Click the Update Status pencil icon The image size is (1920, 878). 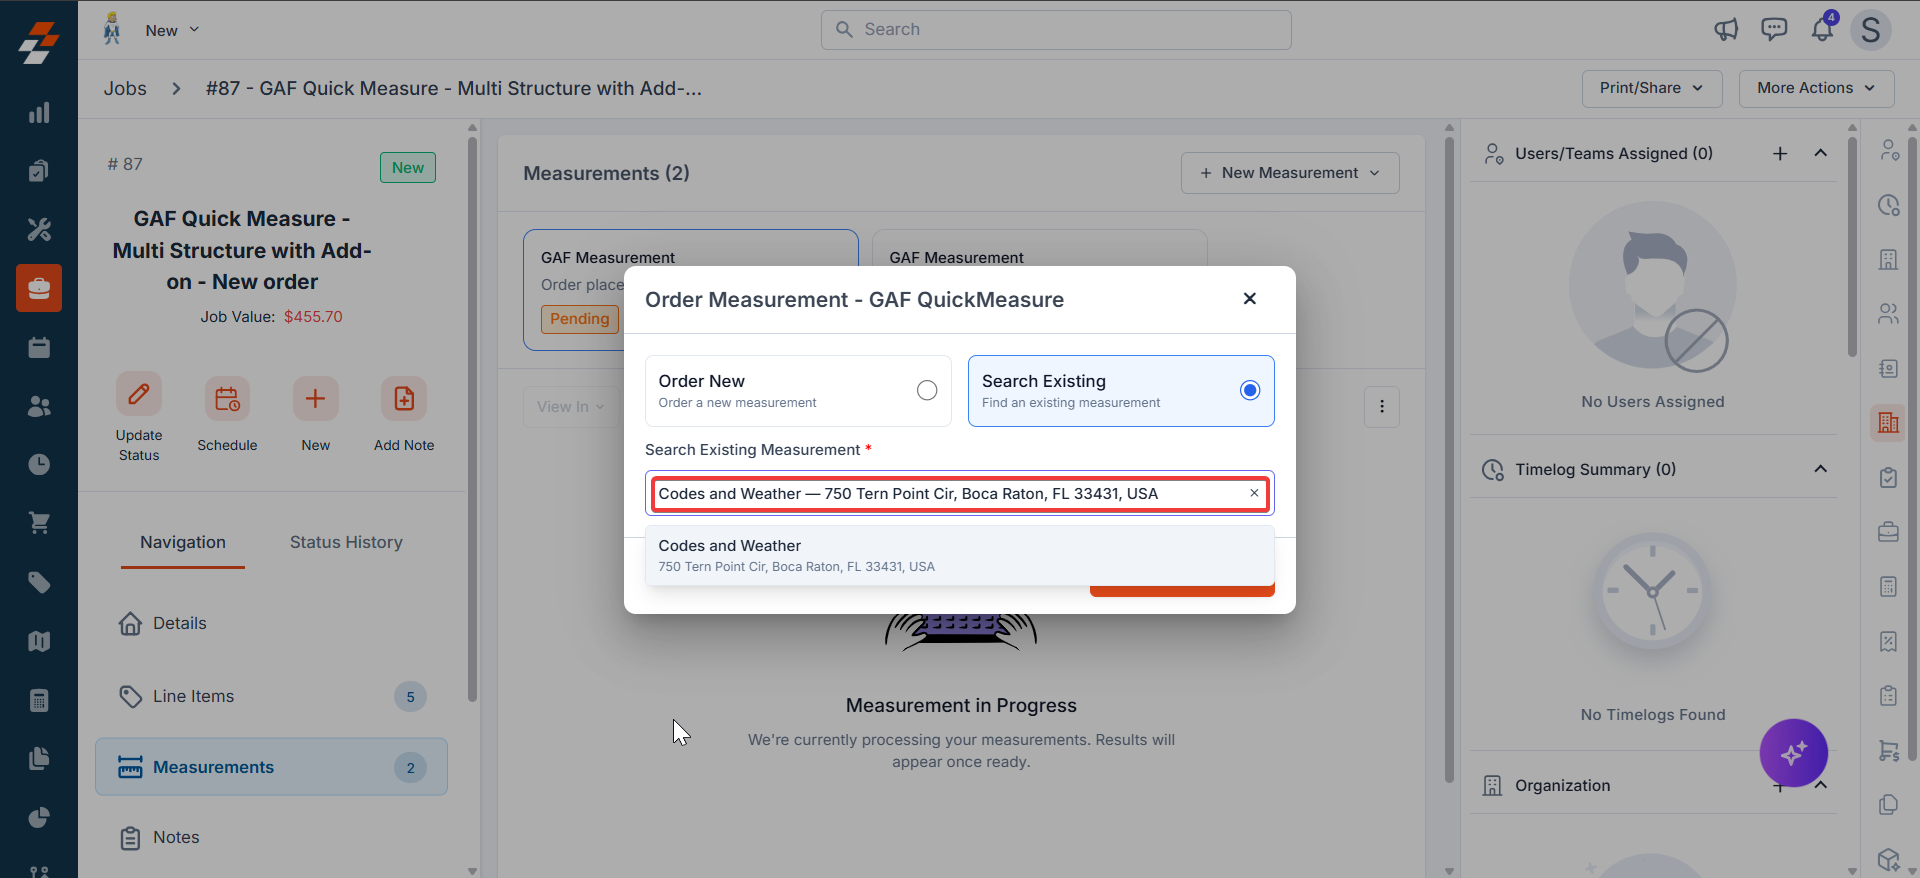pos(139,394)
